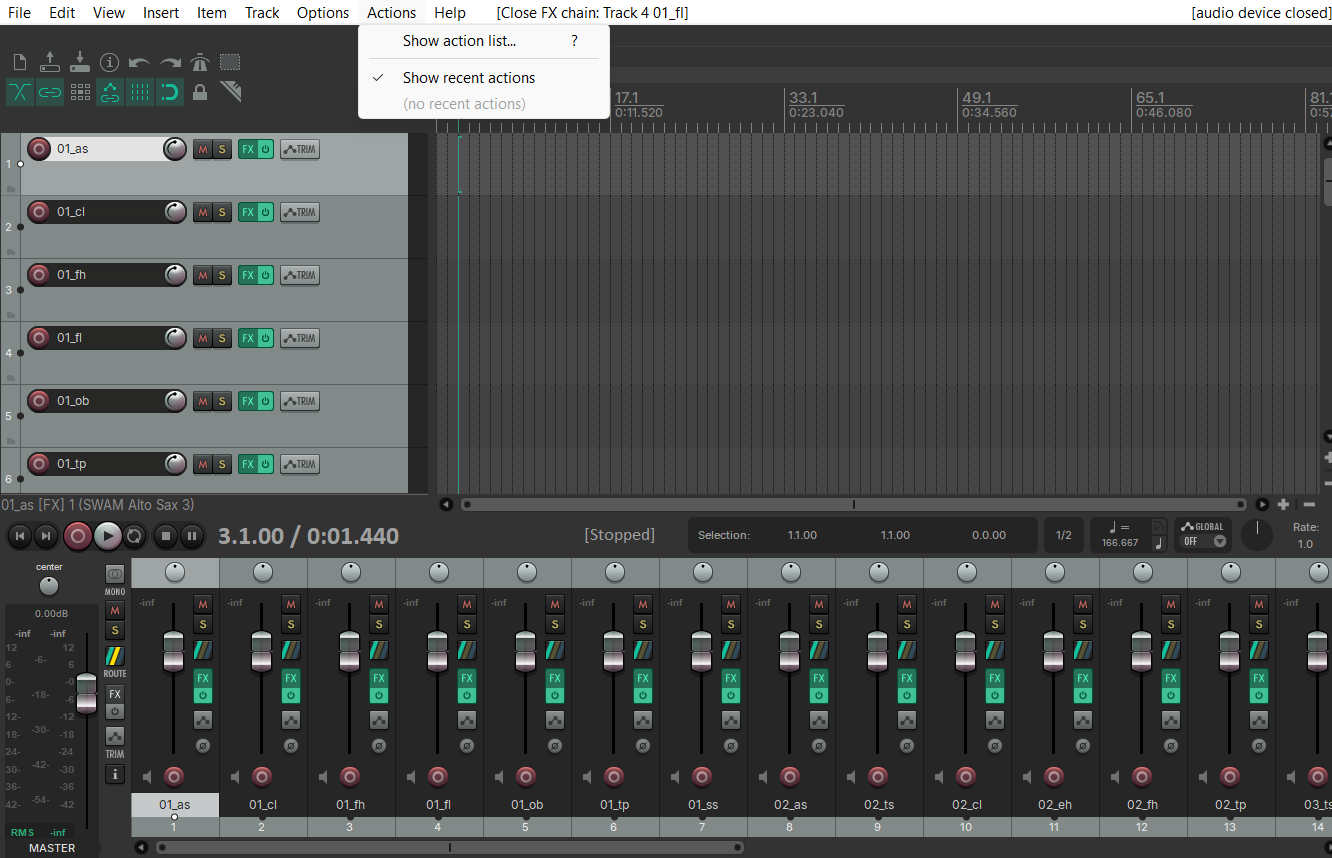Arm track 01_cl record button in track panel
Image resolution: width=1332 pixels, height=858 pixels.
pos(39,212)
